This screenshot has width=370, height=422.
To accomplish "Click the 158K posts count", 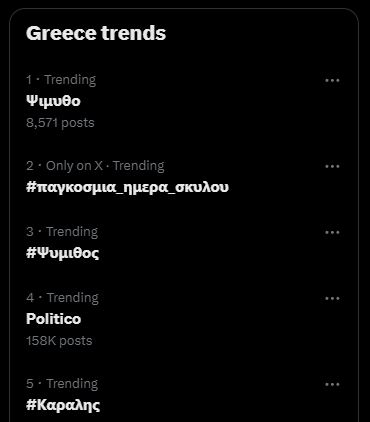I will (59, 341).
